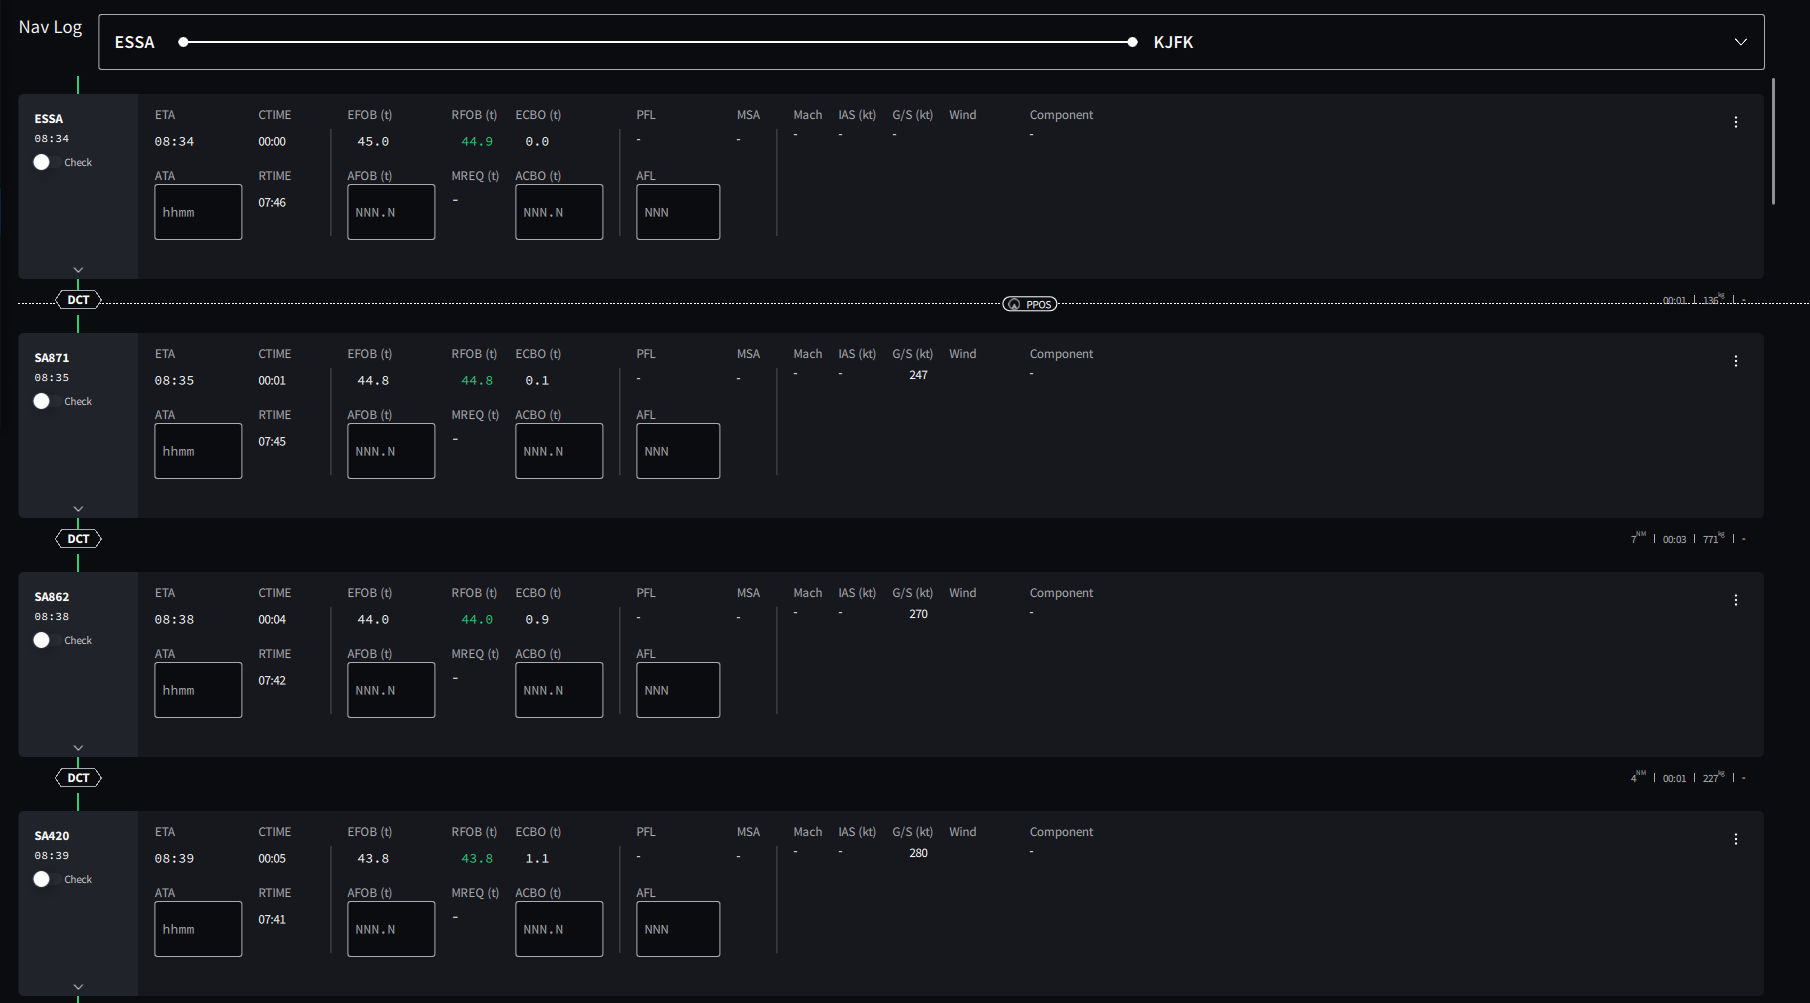This screenshot has width=1810, height=1003.
Task: Click the PPOS present position marker
Action: (1030, 304)
